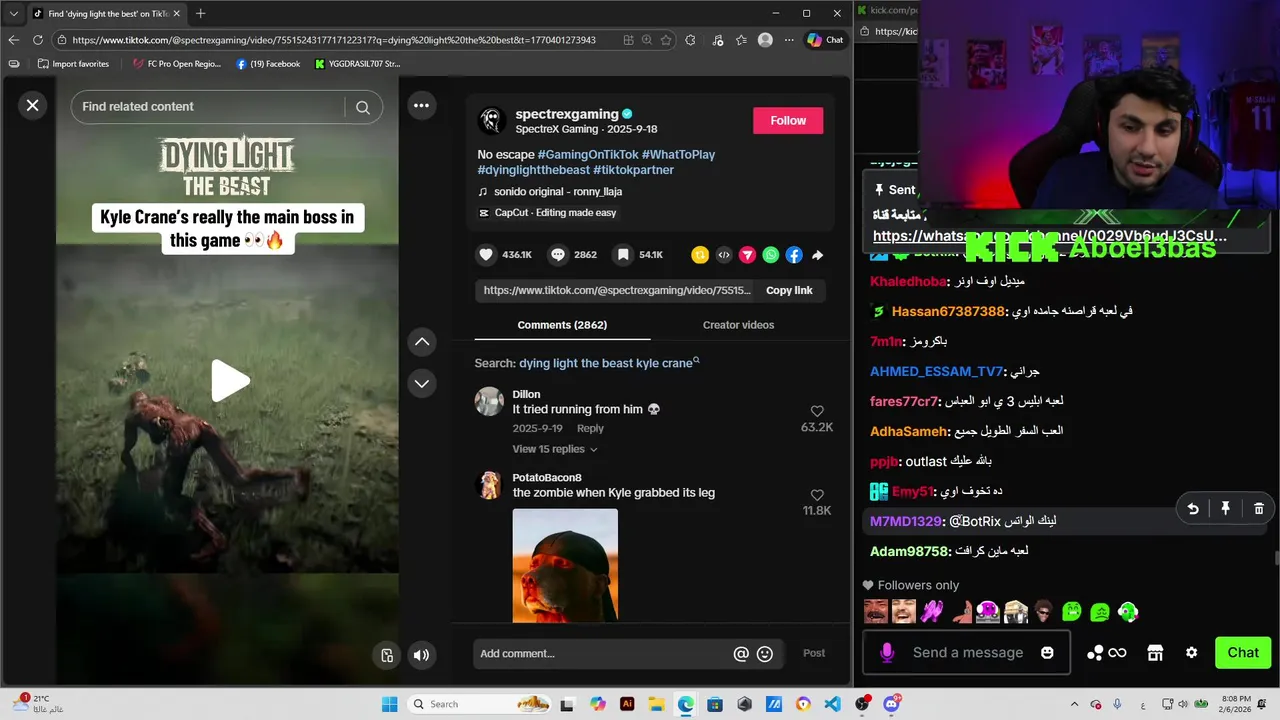Viewport: 1280px width, 720px height.
Task: Share video to WhatsApp
Action: point(770,255)
